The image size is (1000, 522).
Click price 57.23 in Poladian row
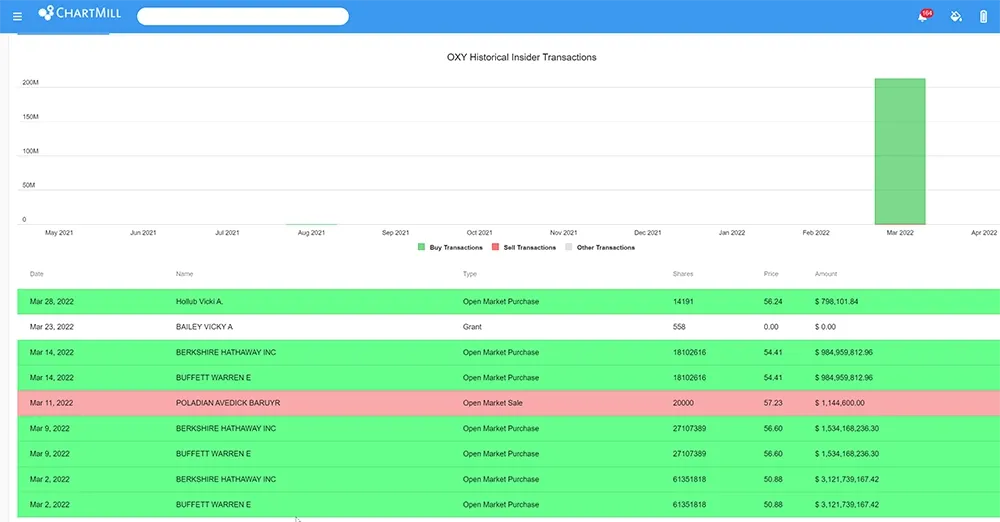click(773, 403)
